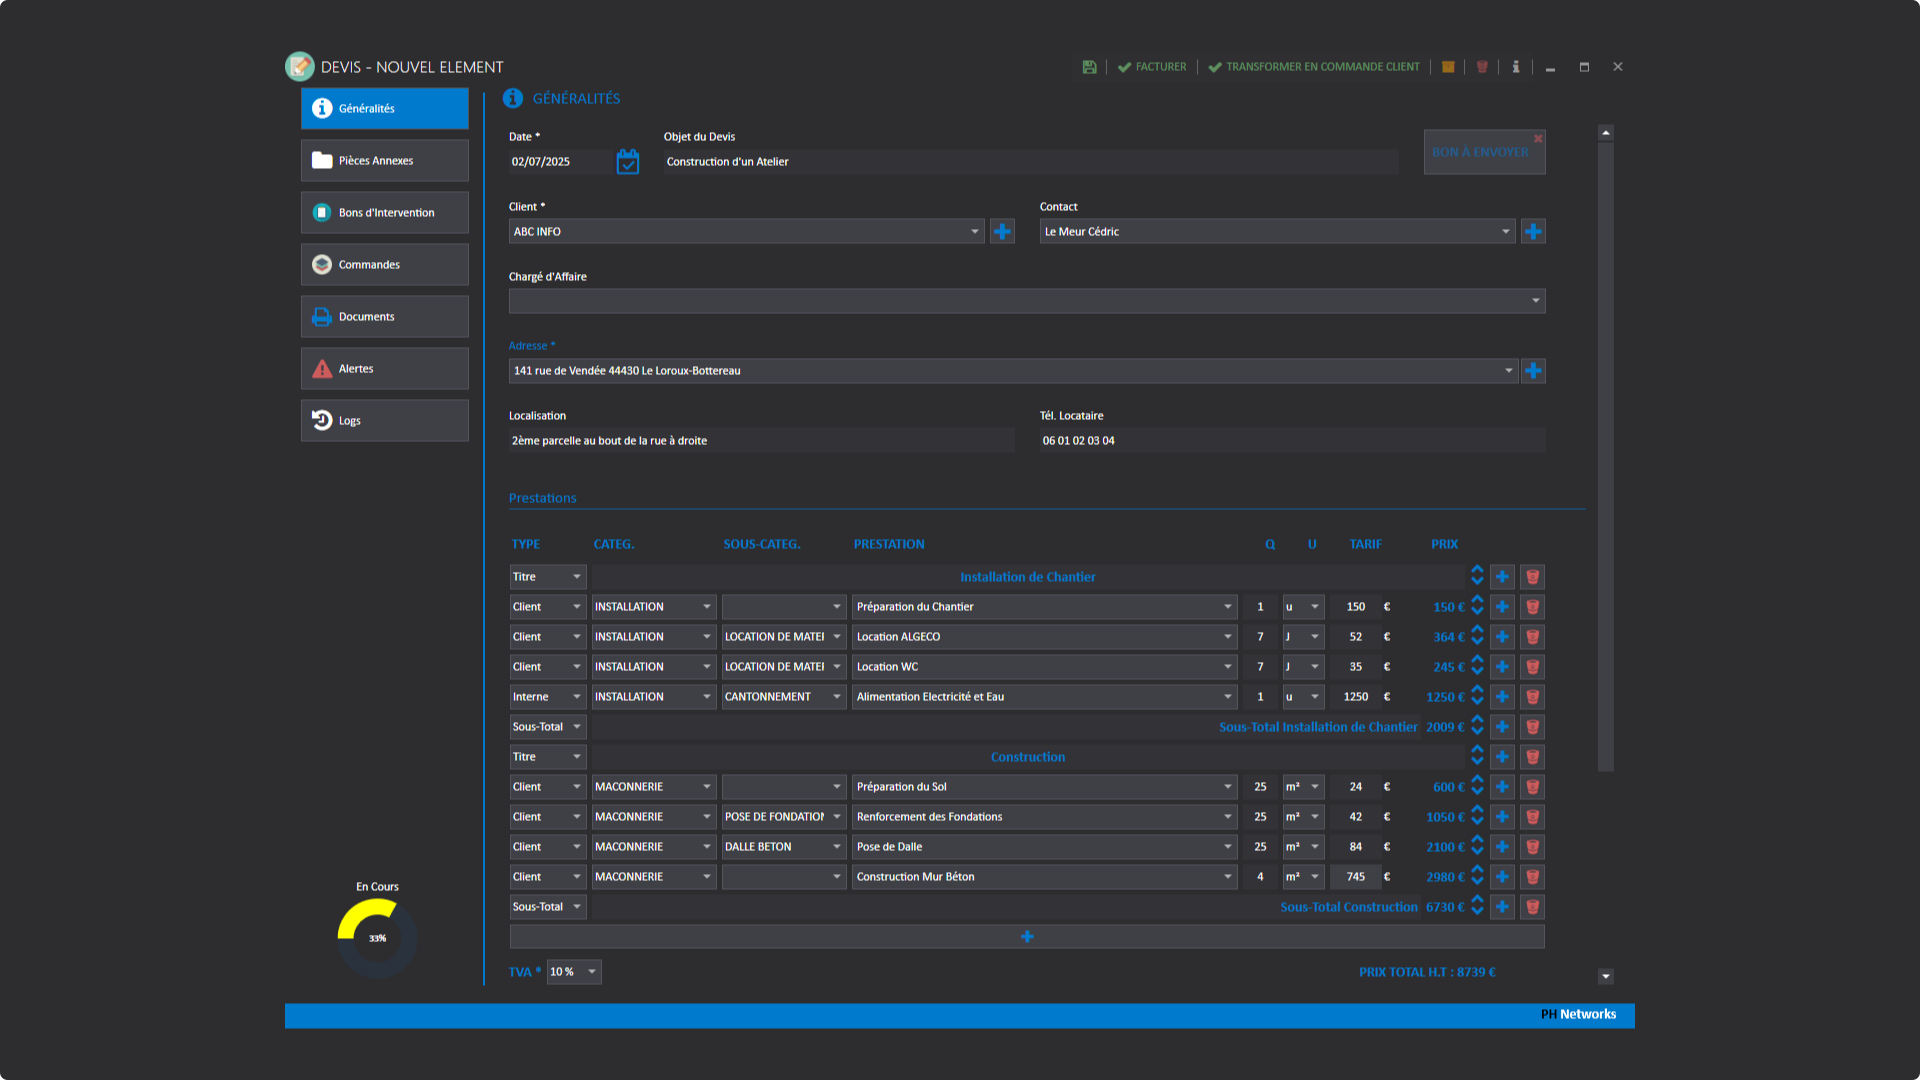Viewport: 1920px width, 1080px height.
Task: Click the red trash icon in top toolbar
Action: (x=1482, y=67)
